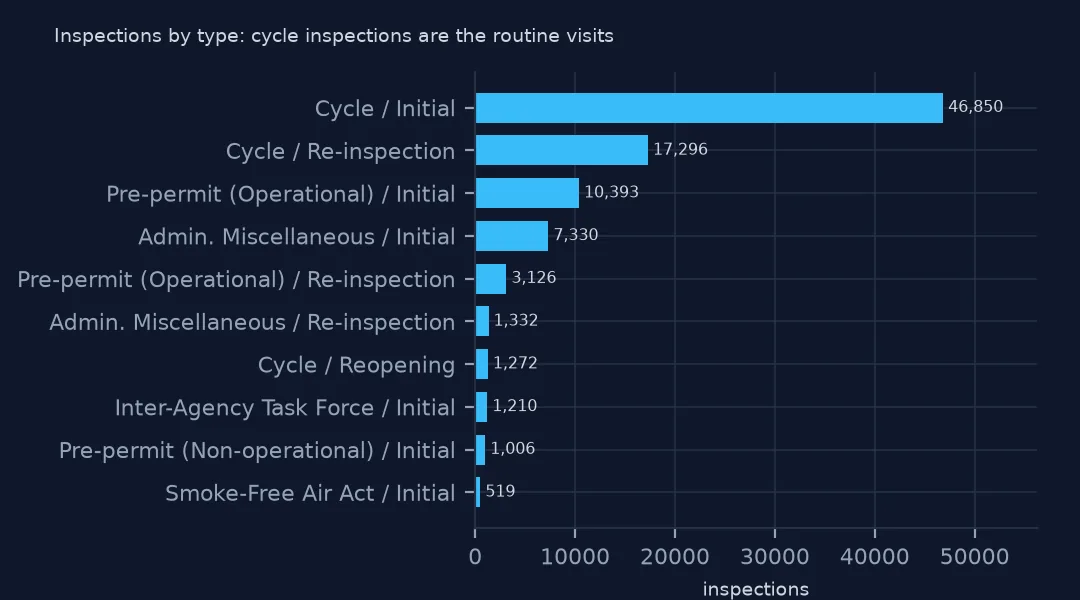Click the Pre-permit (Operational) / Initial bar
Viewport: 1080px width, 600px height.
(x=527, y=193)
